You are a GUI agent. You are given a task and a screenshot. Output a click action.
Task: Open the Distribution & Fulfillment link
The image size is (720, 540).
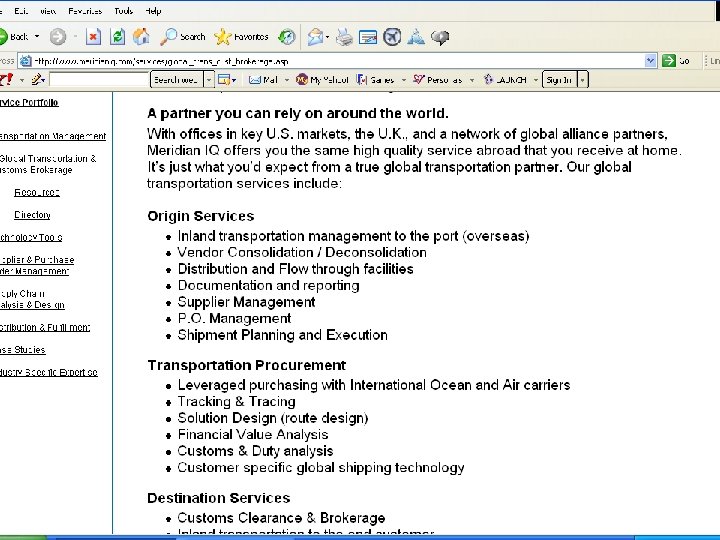pos(45,327)
